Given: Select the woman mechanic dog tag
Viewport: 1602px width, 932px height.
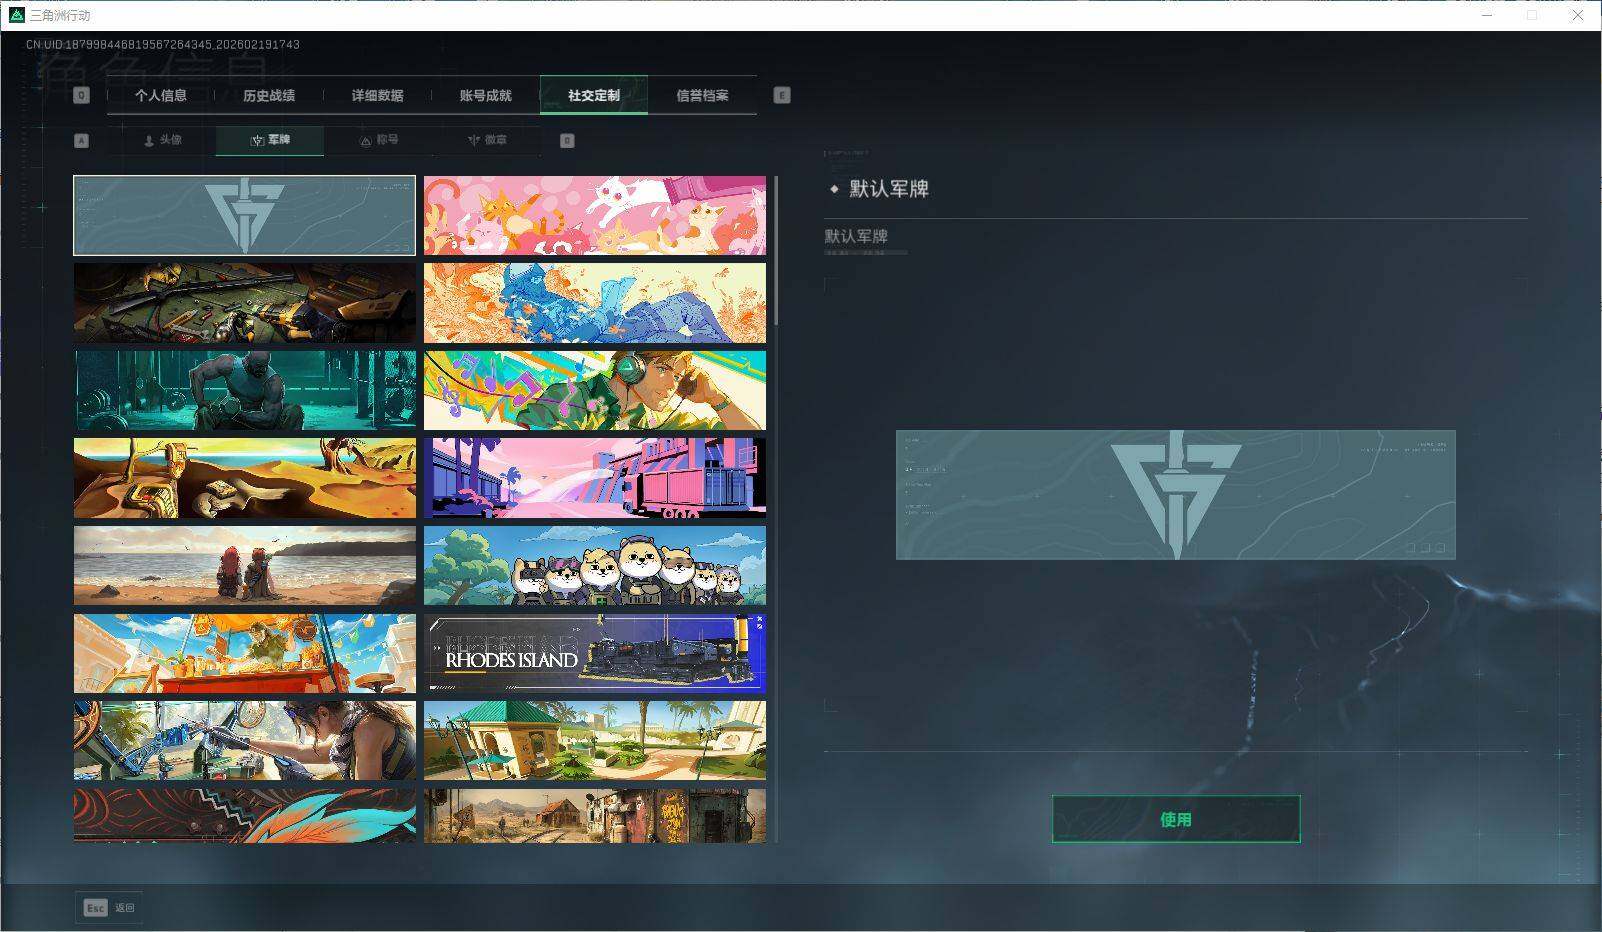Looking at the screenshot, I should [245, 741].
